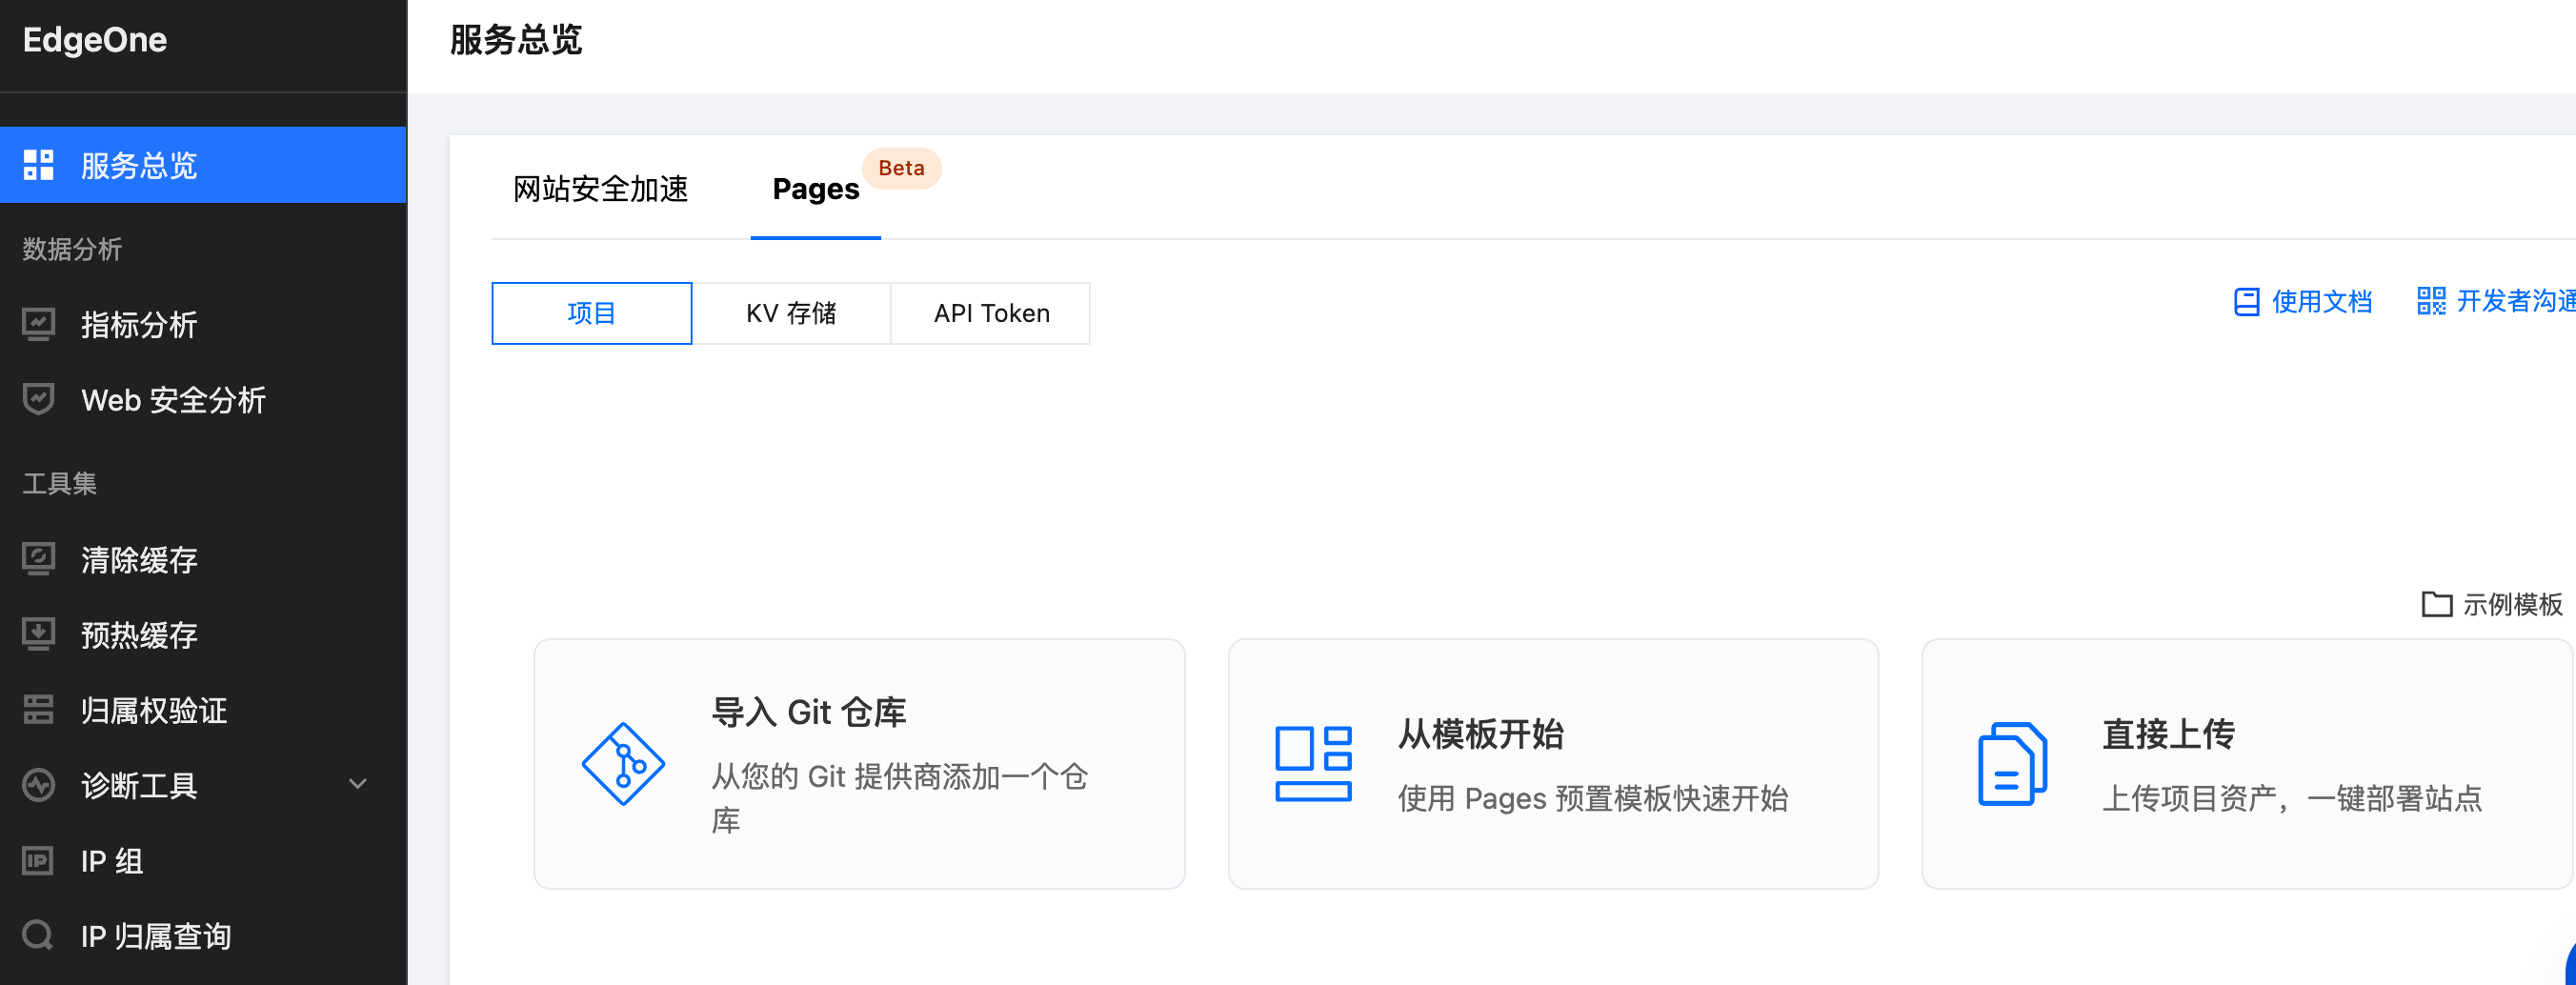The image size is (2576, 985).
Task: Click the IP 归属查询 magnifier icon
Action: (x=38, y=936)
